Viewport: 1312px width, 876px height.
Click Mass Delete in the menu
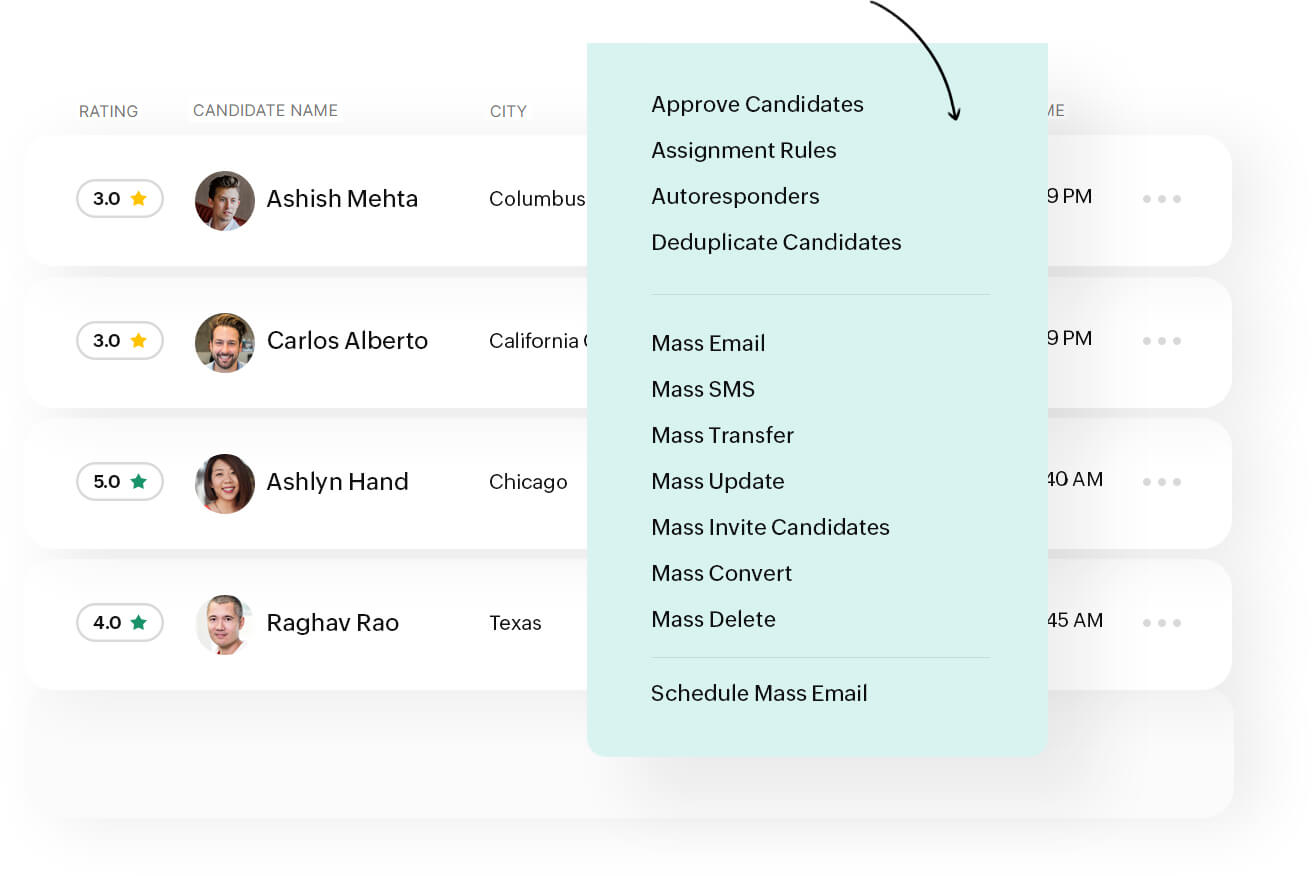[713, 620]
